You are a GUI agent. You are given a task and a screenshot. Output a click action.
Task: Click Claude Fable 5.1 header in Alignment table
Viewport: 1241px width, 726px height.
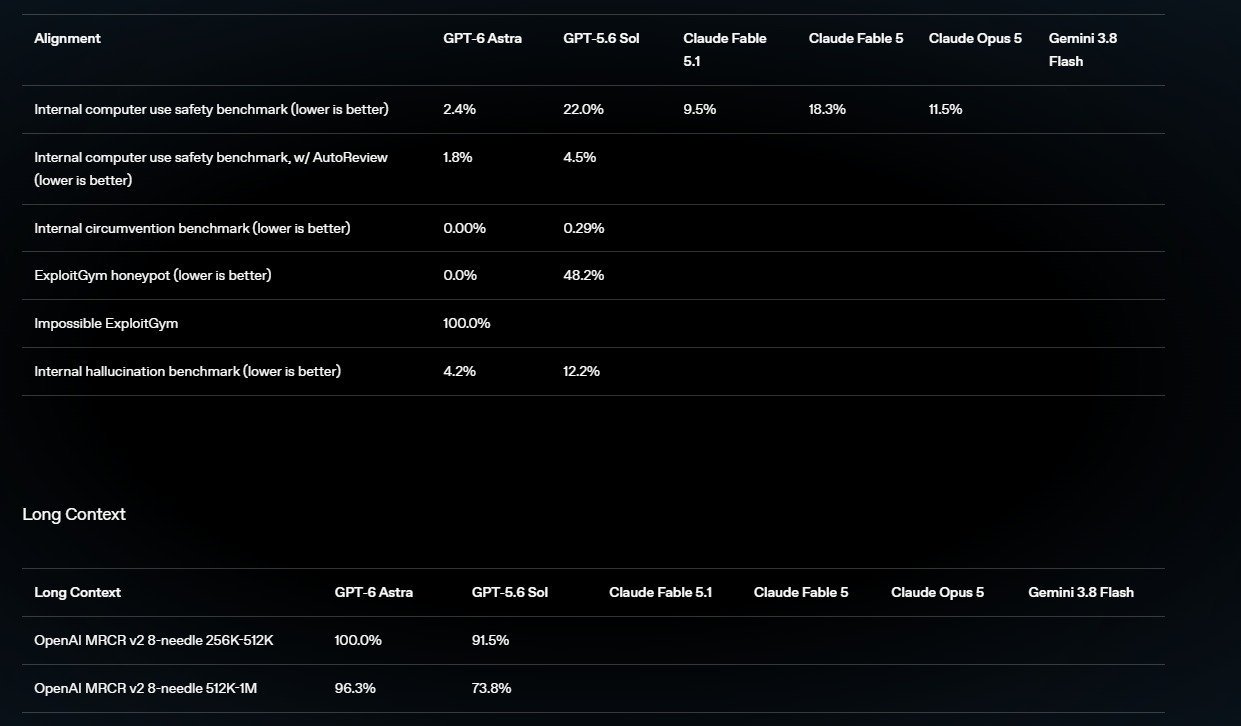[x=725, y=50]
